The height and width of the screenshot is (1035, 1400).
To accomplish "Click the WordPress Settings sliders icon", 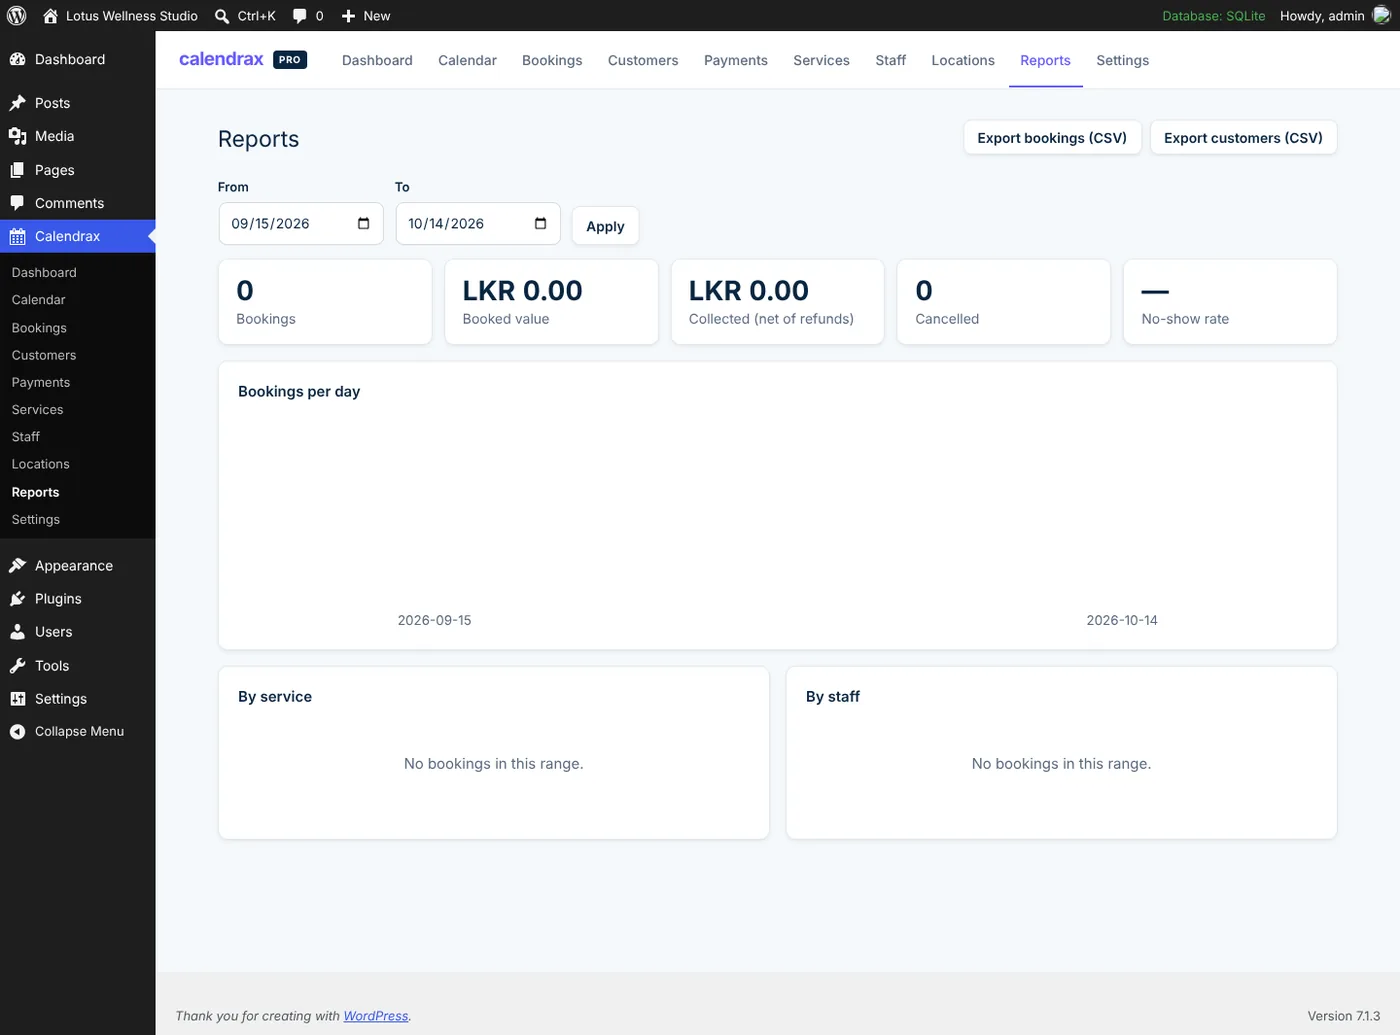I will tap(17, 699).
